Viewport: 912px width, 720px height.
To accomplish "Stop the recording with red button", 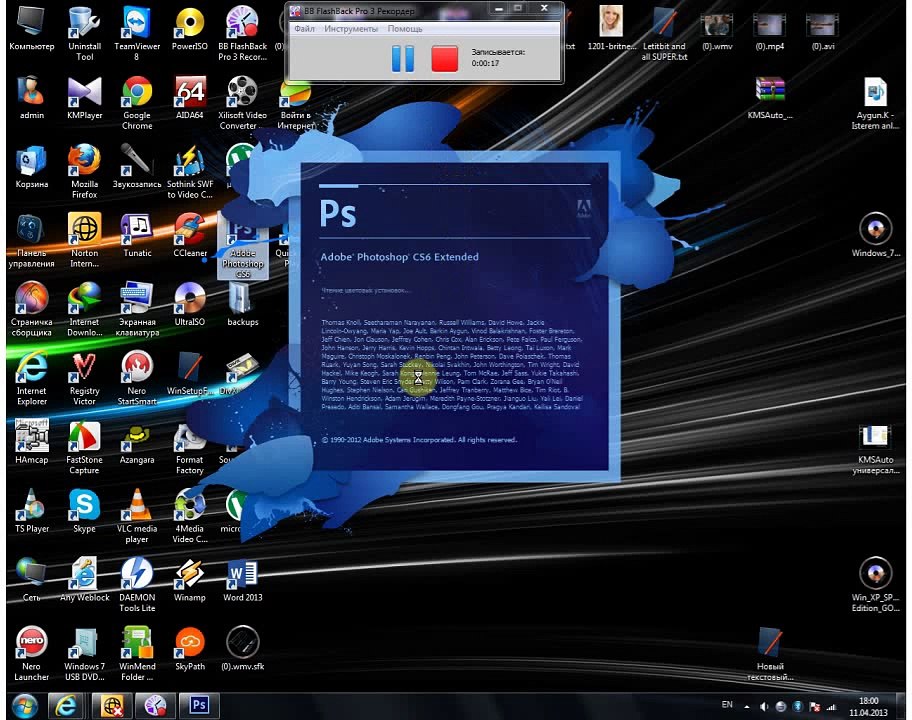I will pos(444,59).
